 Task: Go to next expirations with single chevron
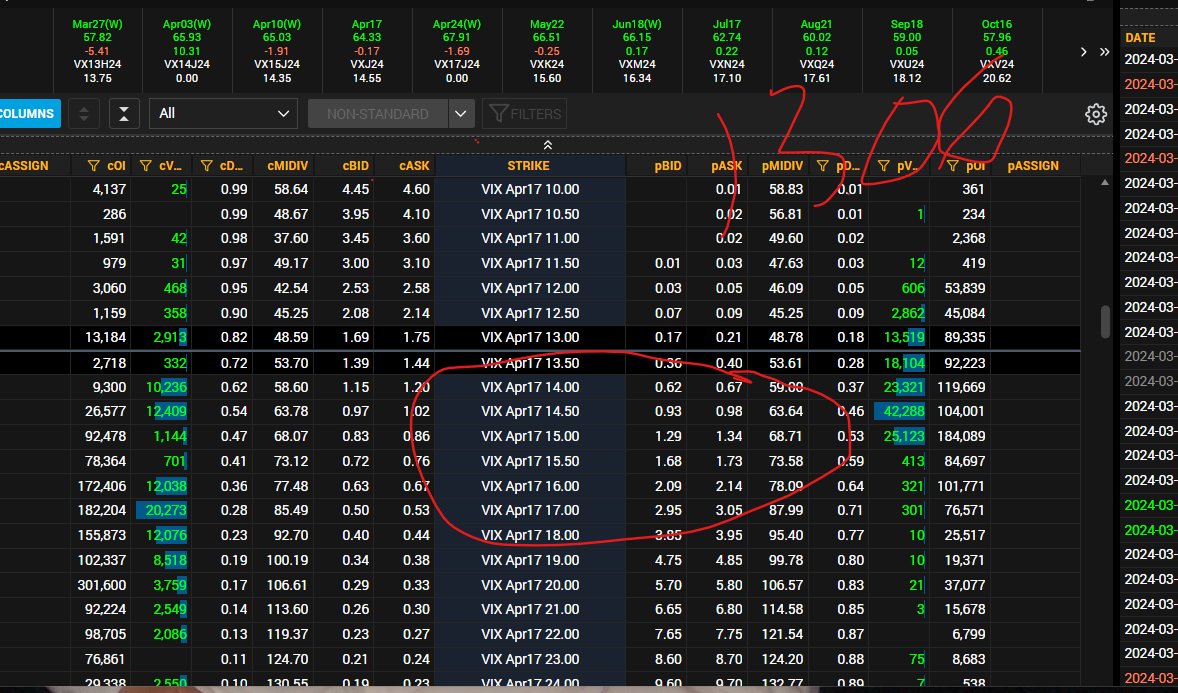[x=1083, y=52]
